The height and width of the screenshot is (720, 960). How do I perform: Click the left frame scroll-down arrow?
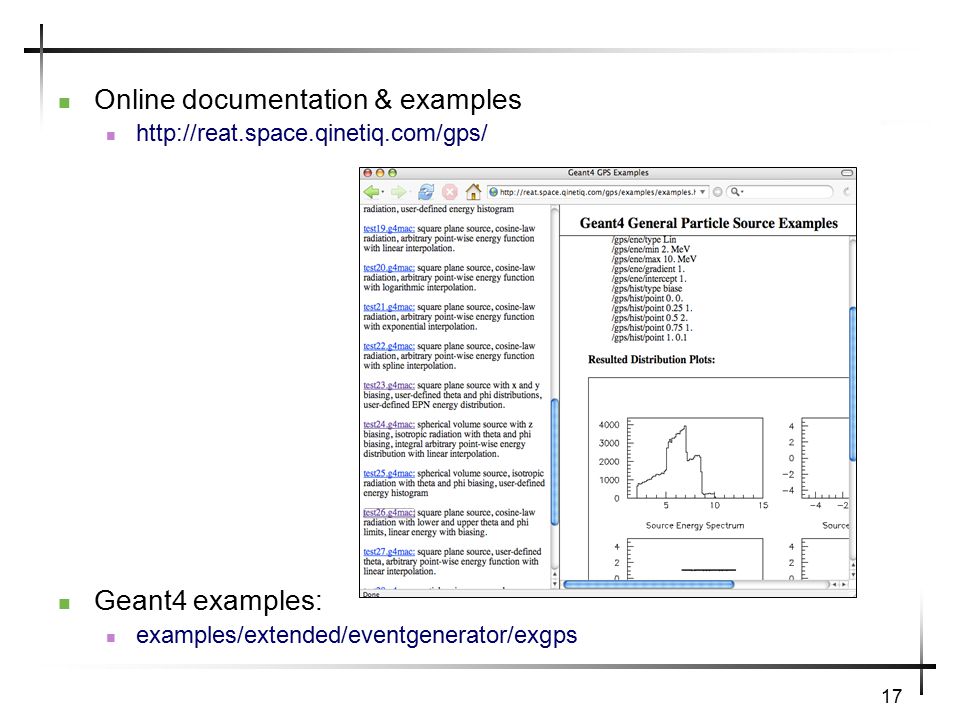[555, 584]
